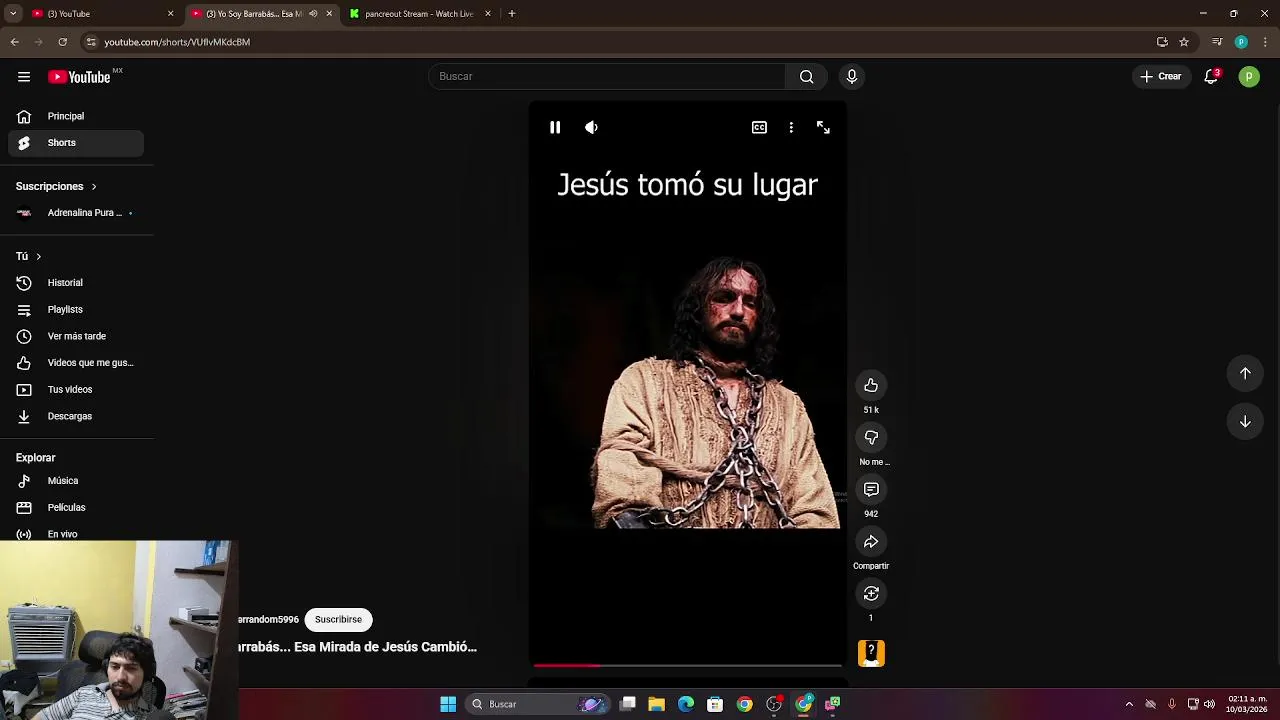Open Historial in the sidebar
The height and width of the screenshot is (720, 1280).
(x=76, y=283)
